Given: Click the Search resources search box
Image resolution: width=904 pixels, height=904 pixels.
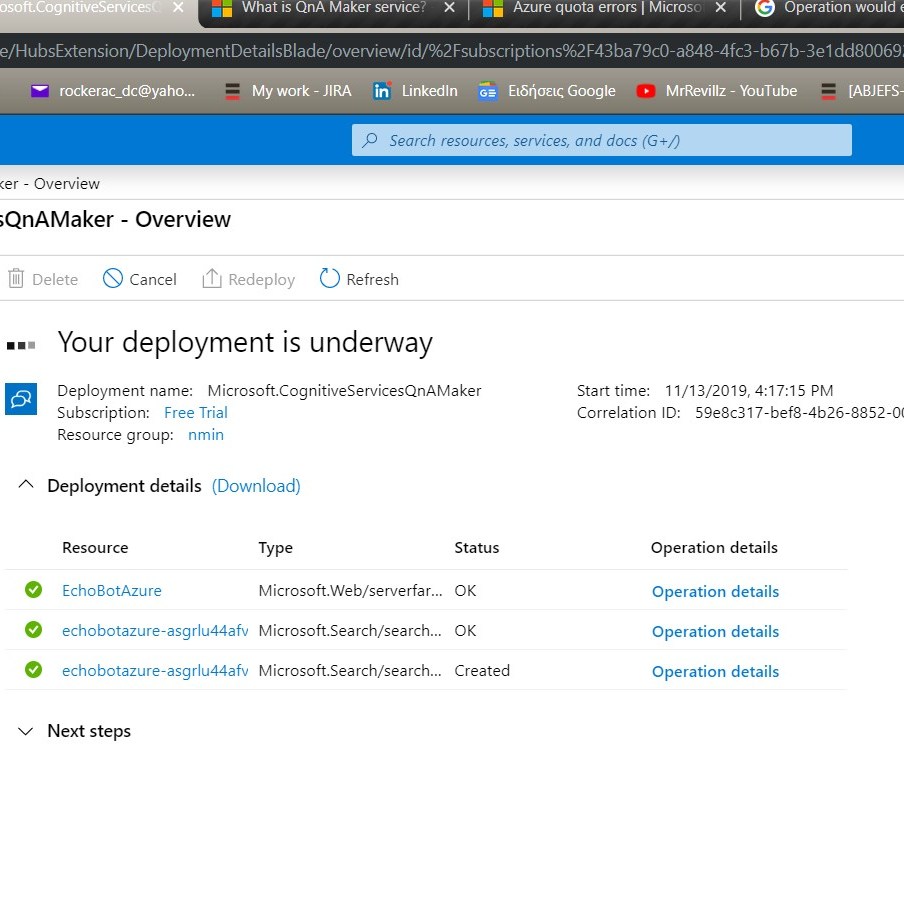Looking at the screenshot, I should [602, 141].
